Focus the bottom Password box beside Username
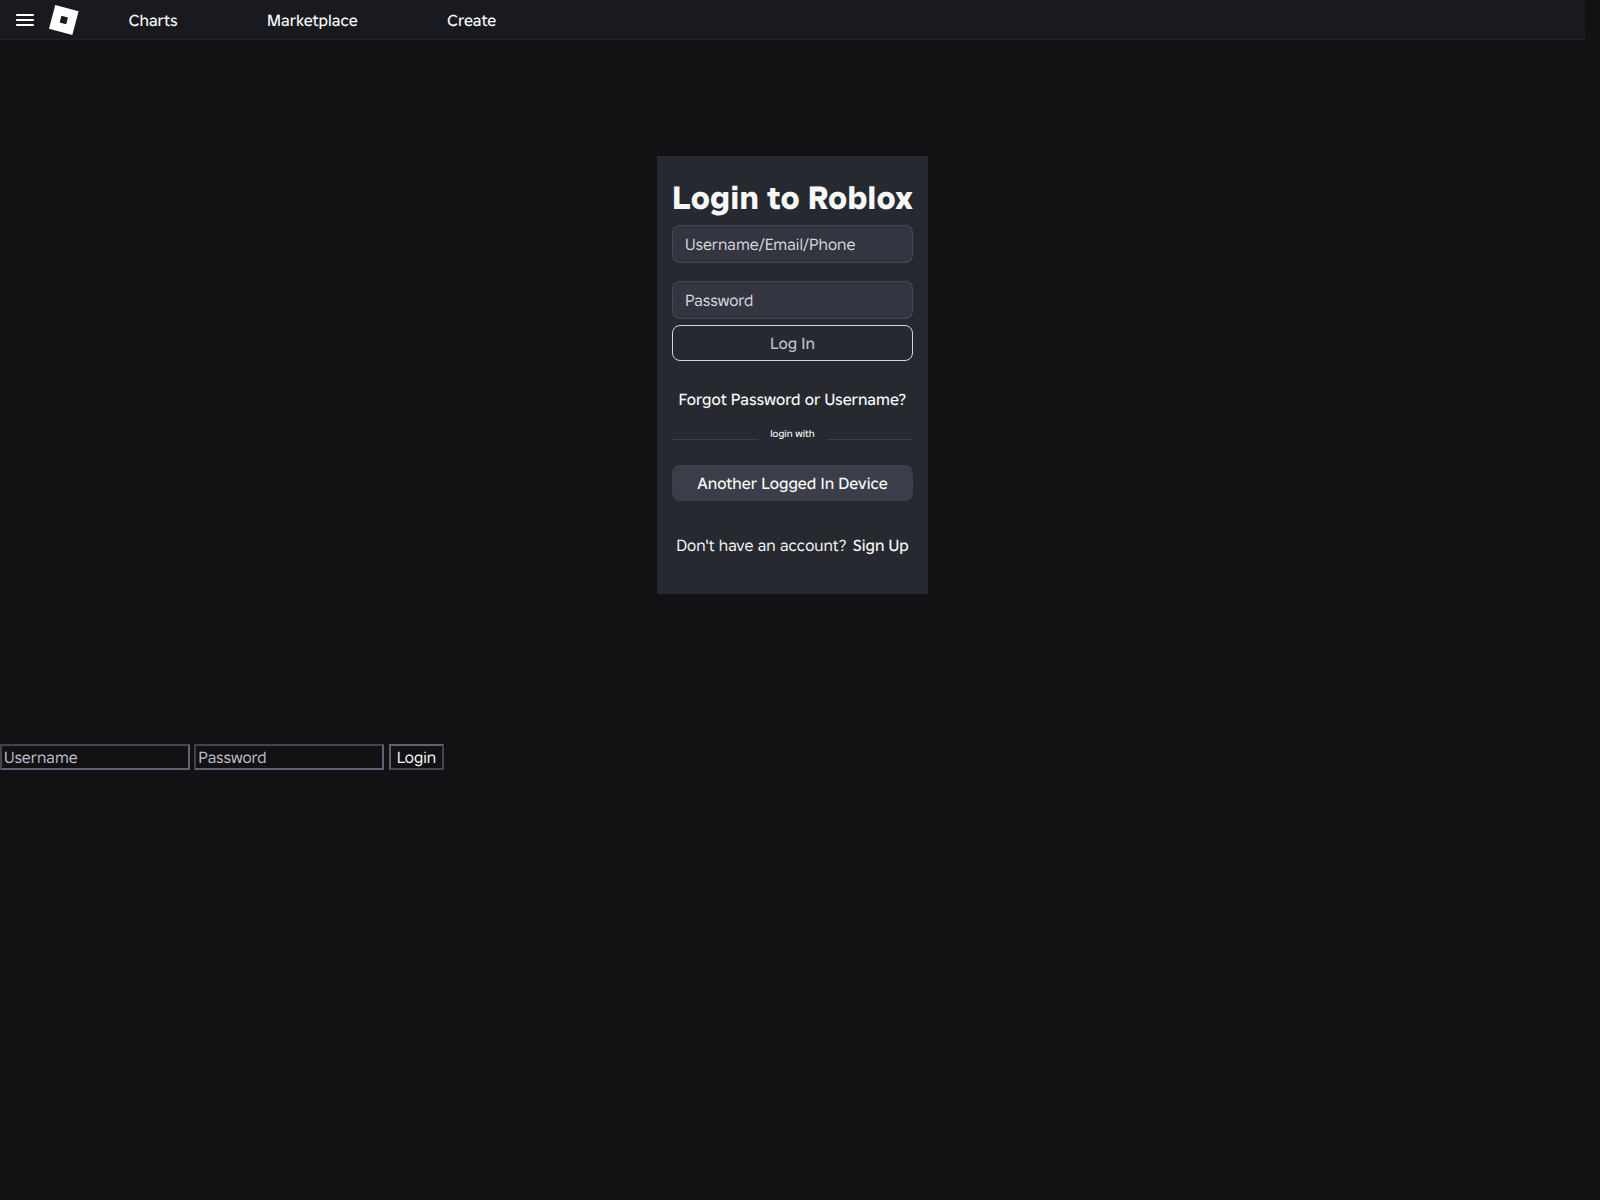The width and height of the screenshot is (1600, 1200). pyautogui.click(x=289, y=757)
